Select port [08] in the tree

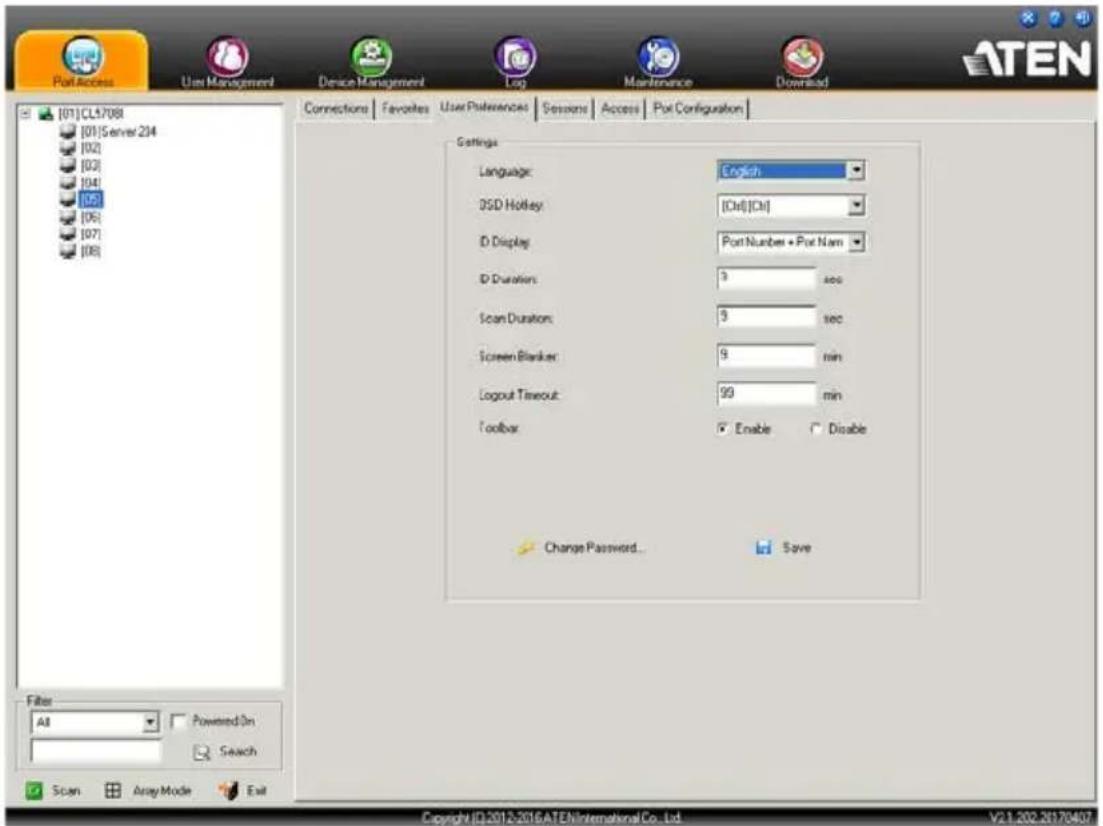coord(91,251)
